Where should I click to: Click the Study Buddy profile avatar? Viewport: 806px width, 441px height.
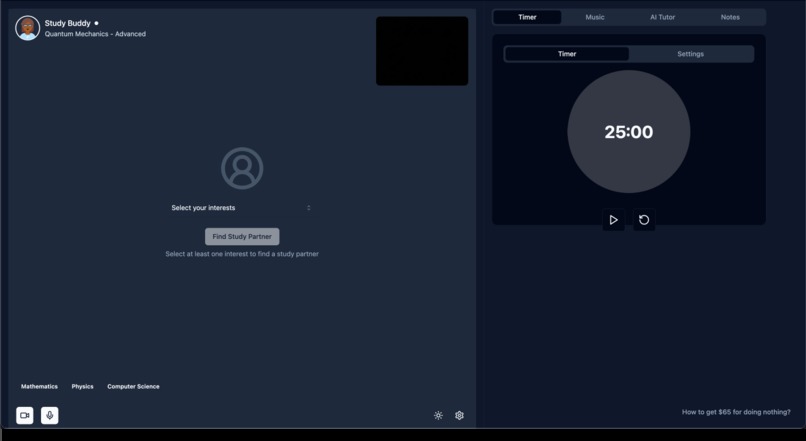pos(28,28)
